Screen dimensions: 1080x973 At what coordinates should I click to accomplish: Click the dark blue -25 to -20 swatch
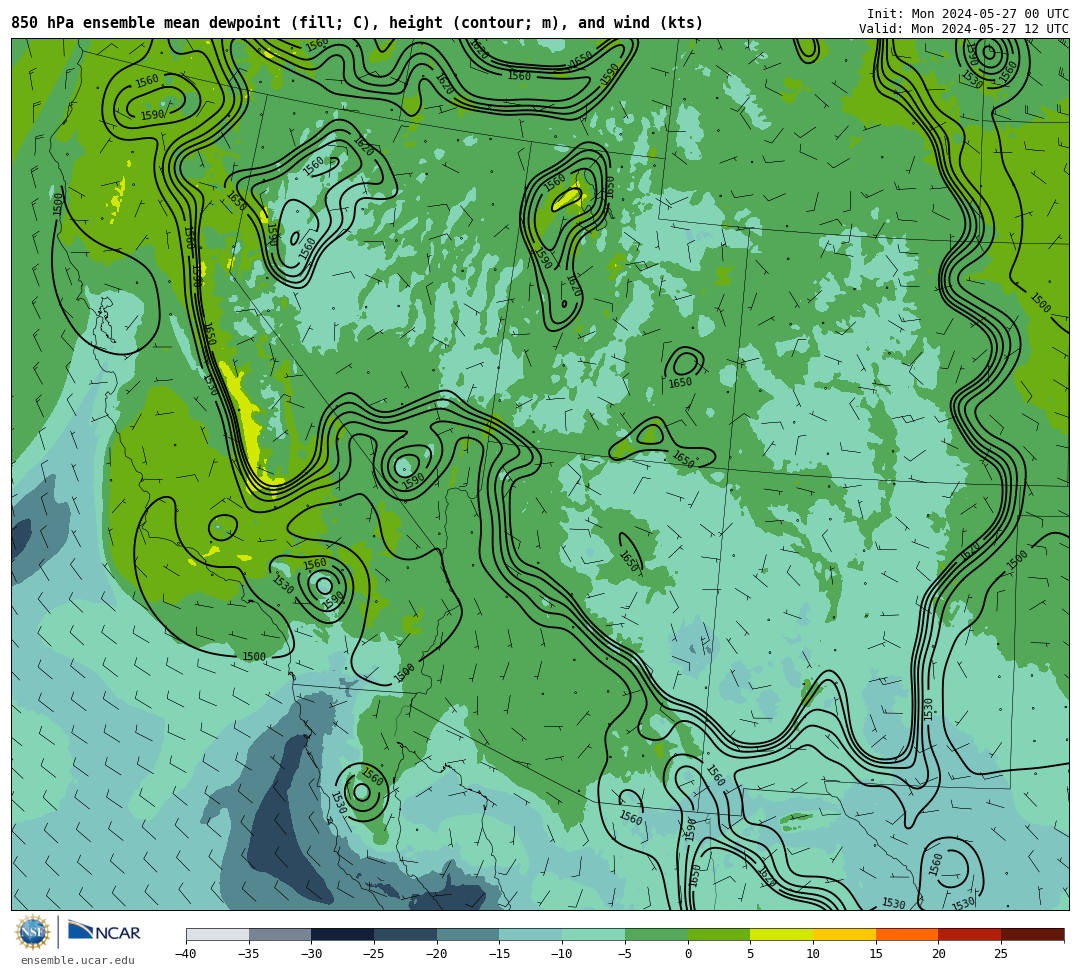coord(406,934)
